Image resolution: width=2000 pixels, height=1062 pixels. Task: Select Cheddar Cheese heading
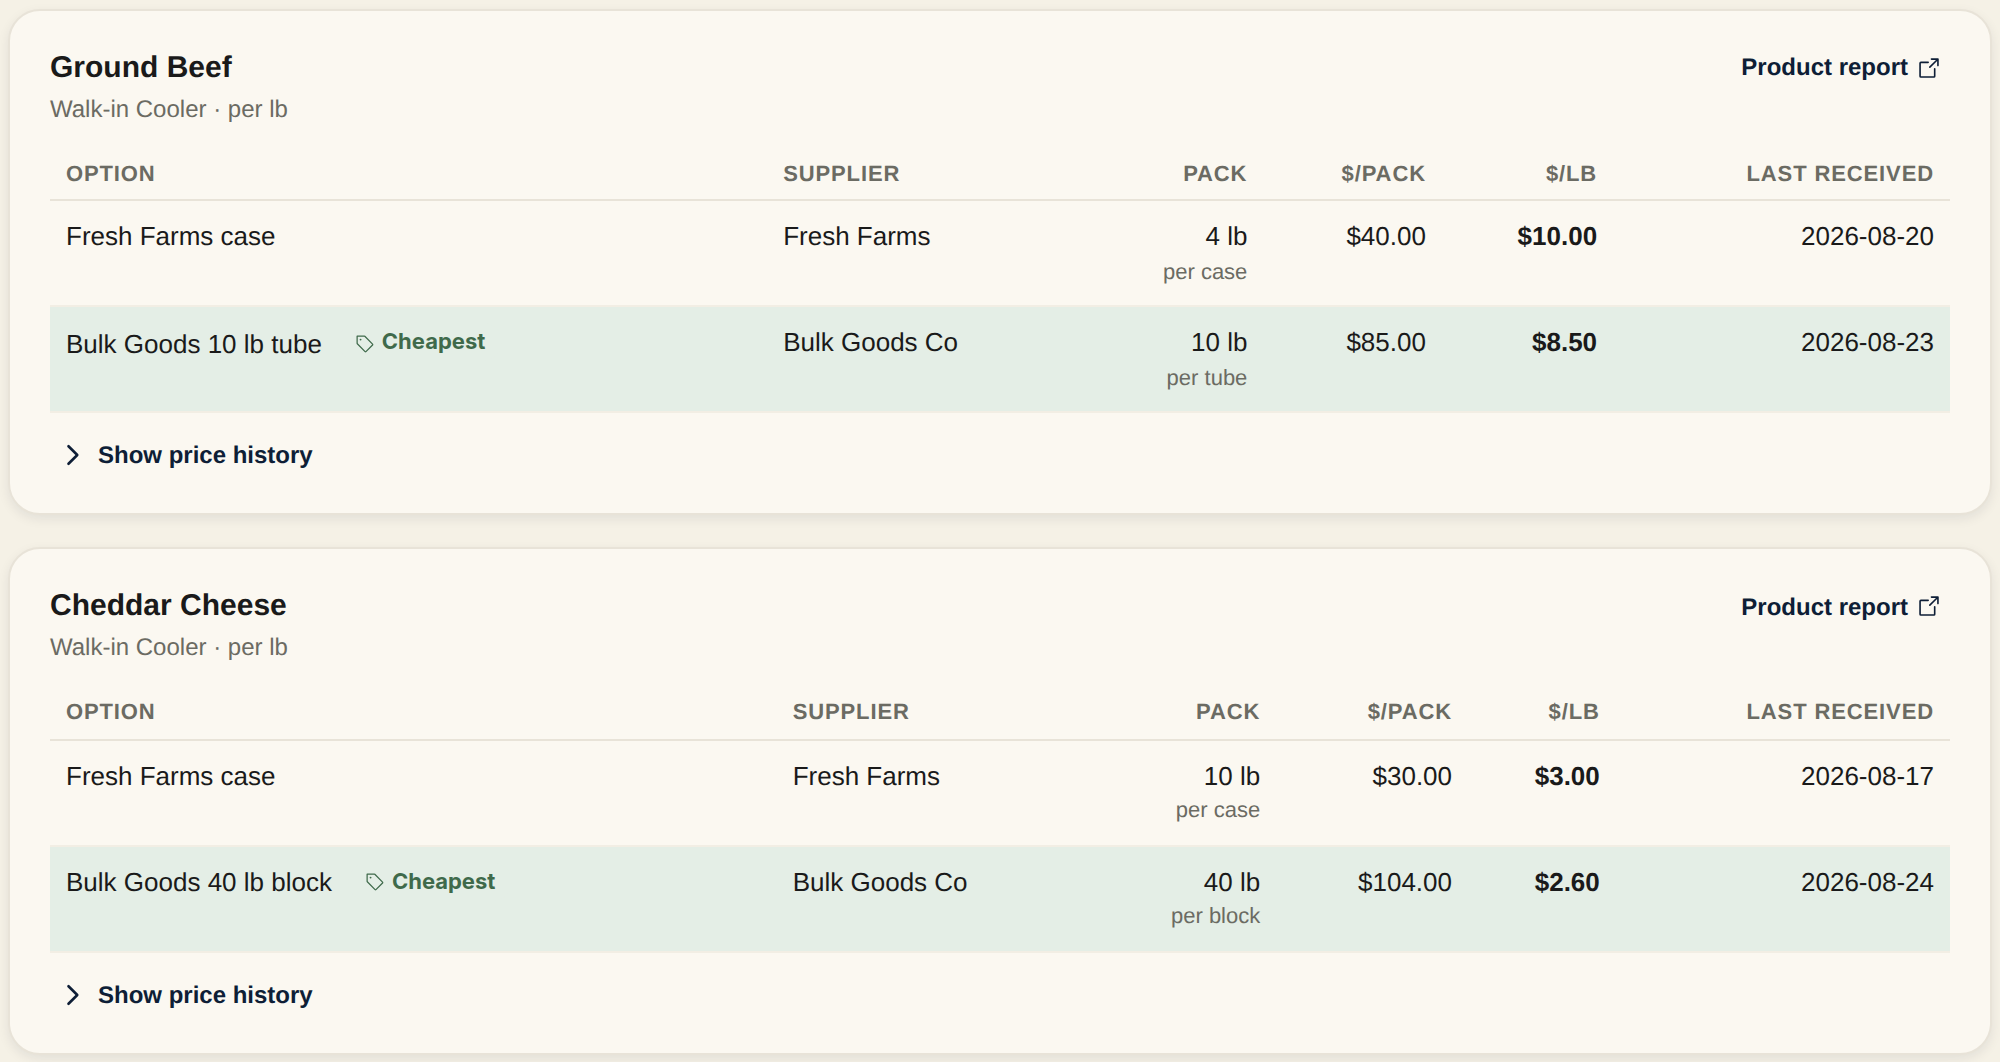168,605
